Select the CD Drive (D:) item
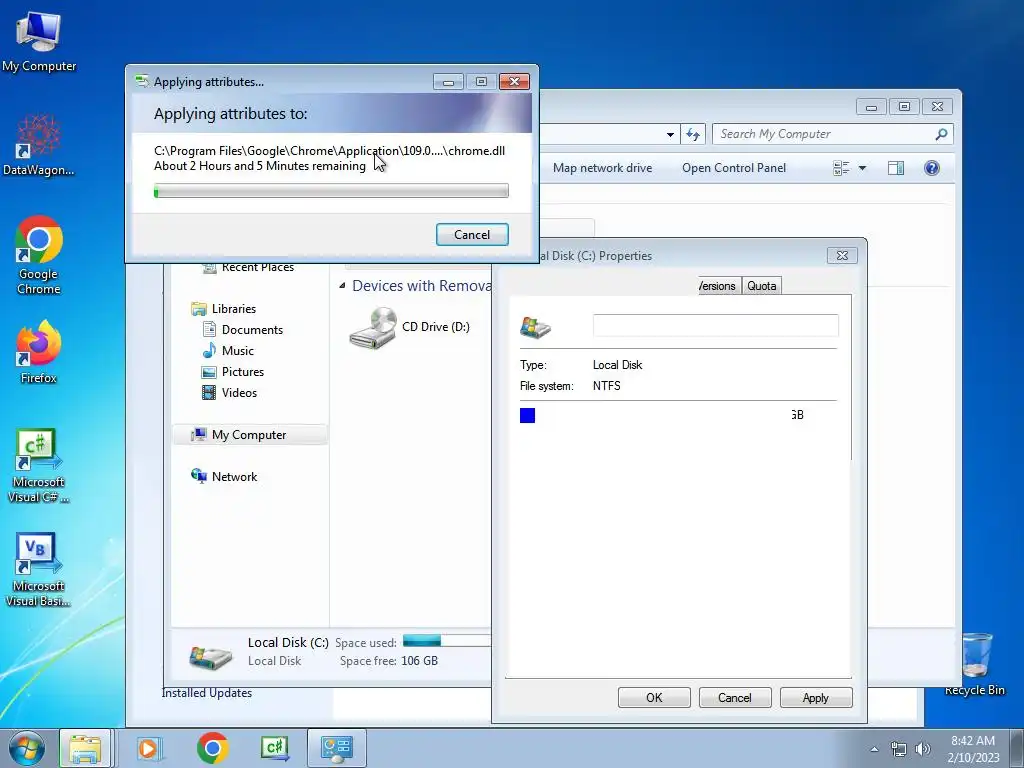This screenshot has width=1024, height=768. 410,328
